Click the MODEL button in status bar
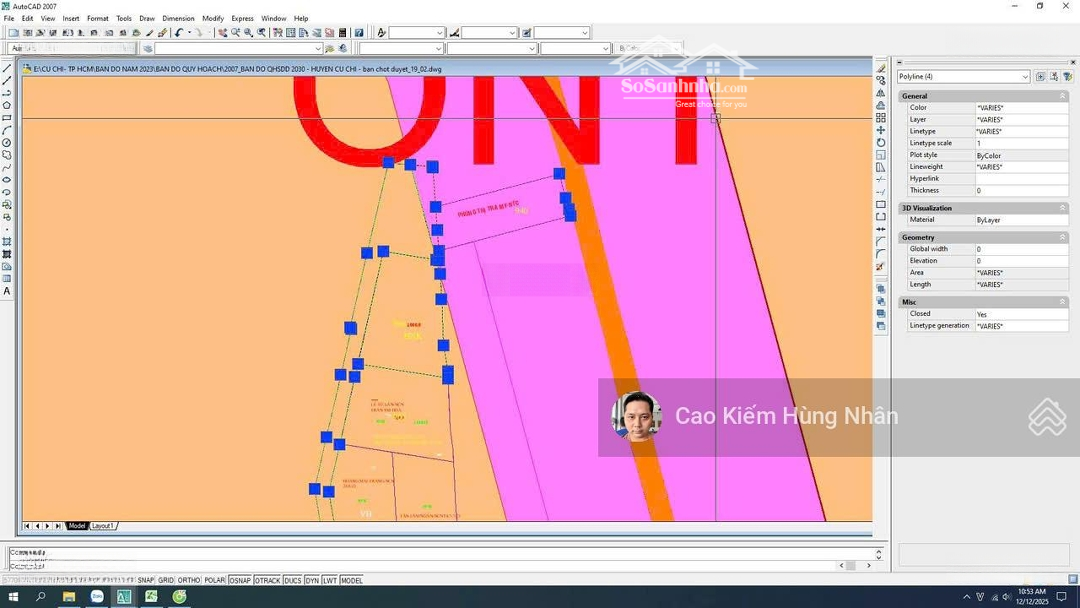1080x608 pixels. click(x=352, y=580)
